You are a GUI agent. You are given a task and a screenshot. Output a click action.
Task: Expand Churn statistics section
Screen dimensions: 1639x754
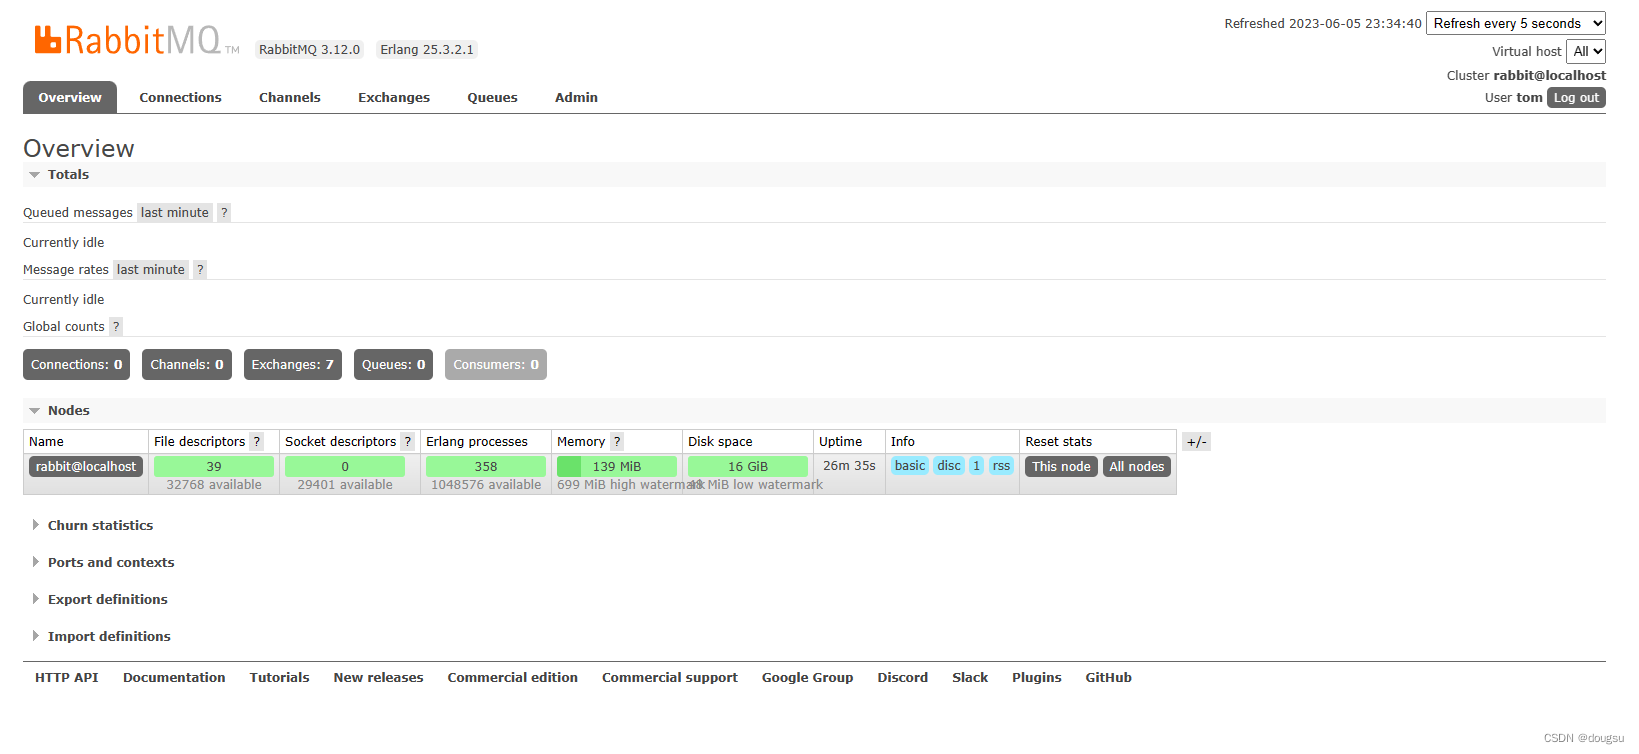coord(100,526)
